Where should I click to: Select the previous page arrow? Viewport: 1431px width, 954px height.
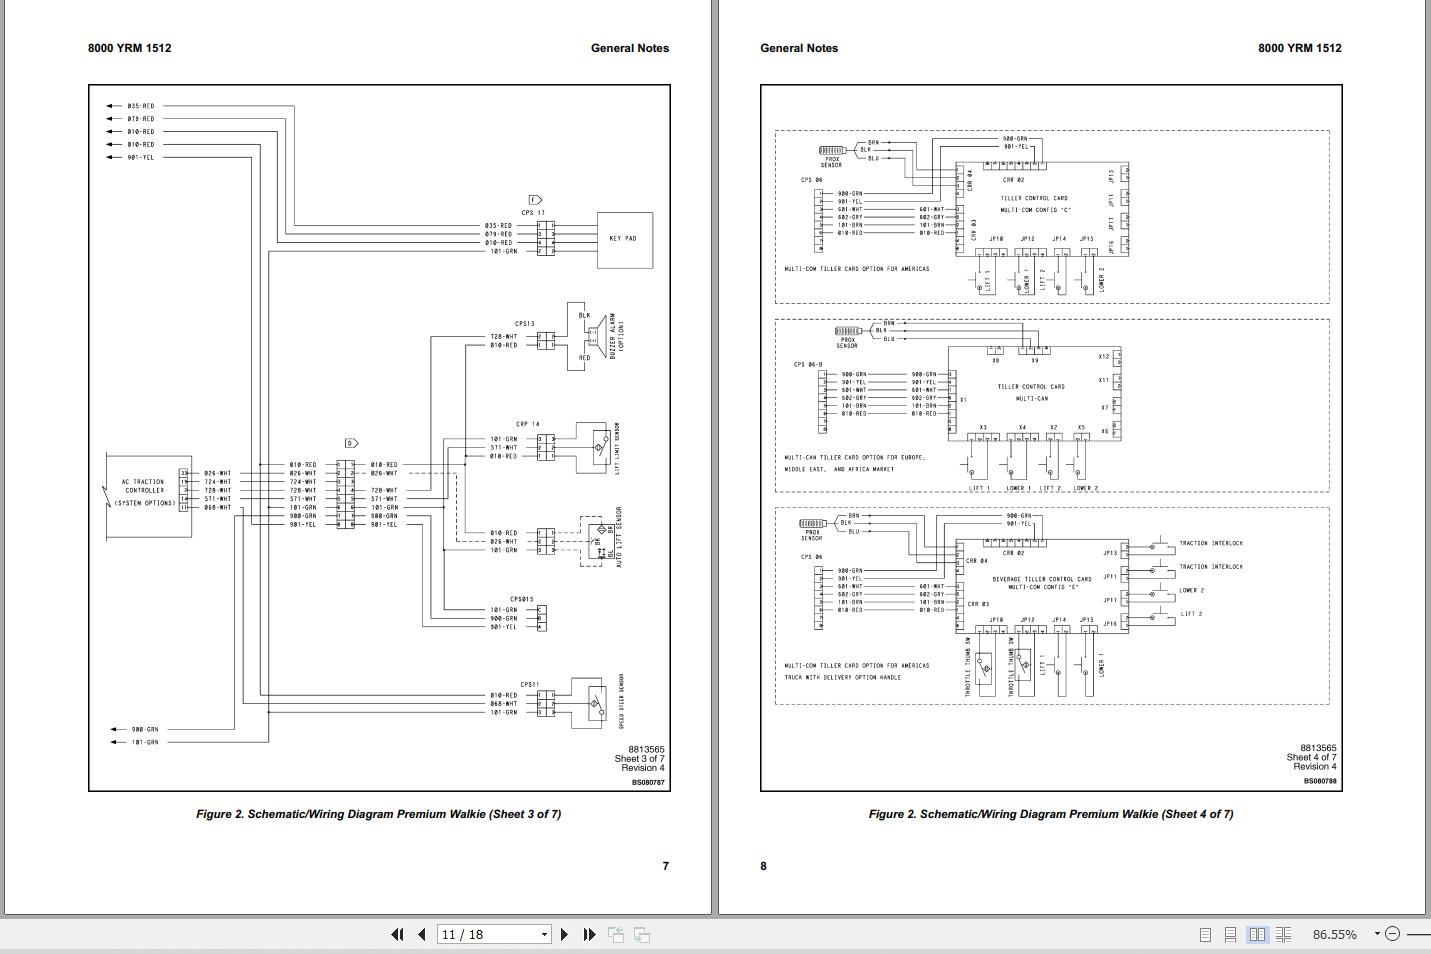click(421, 934)
